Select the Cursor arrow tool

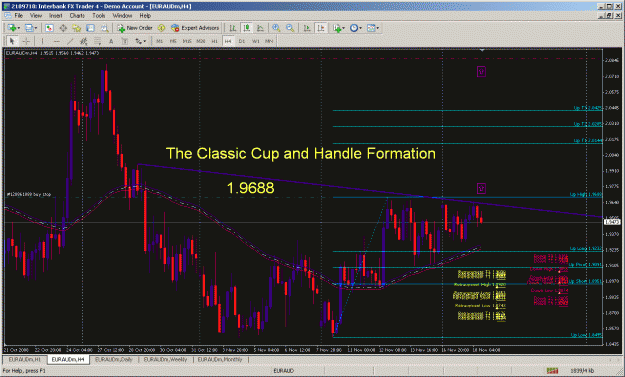coord(12,41)
